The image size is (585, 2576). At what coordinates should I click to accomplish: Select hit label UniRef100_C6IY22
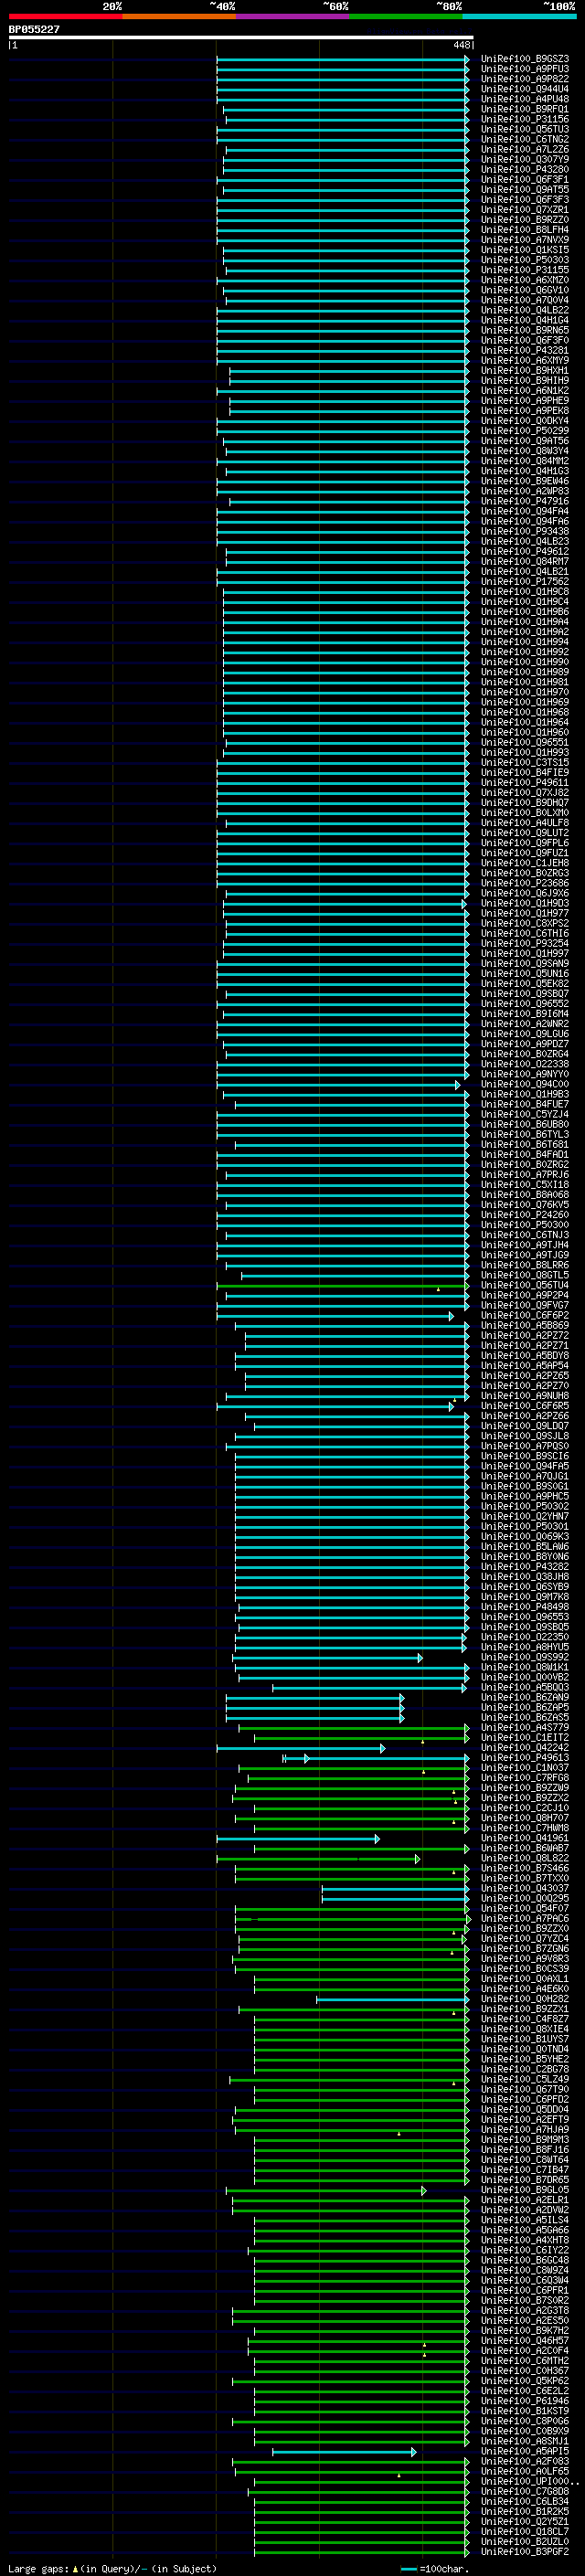point(524,2251)
